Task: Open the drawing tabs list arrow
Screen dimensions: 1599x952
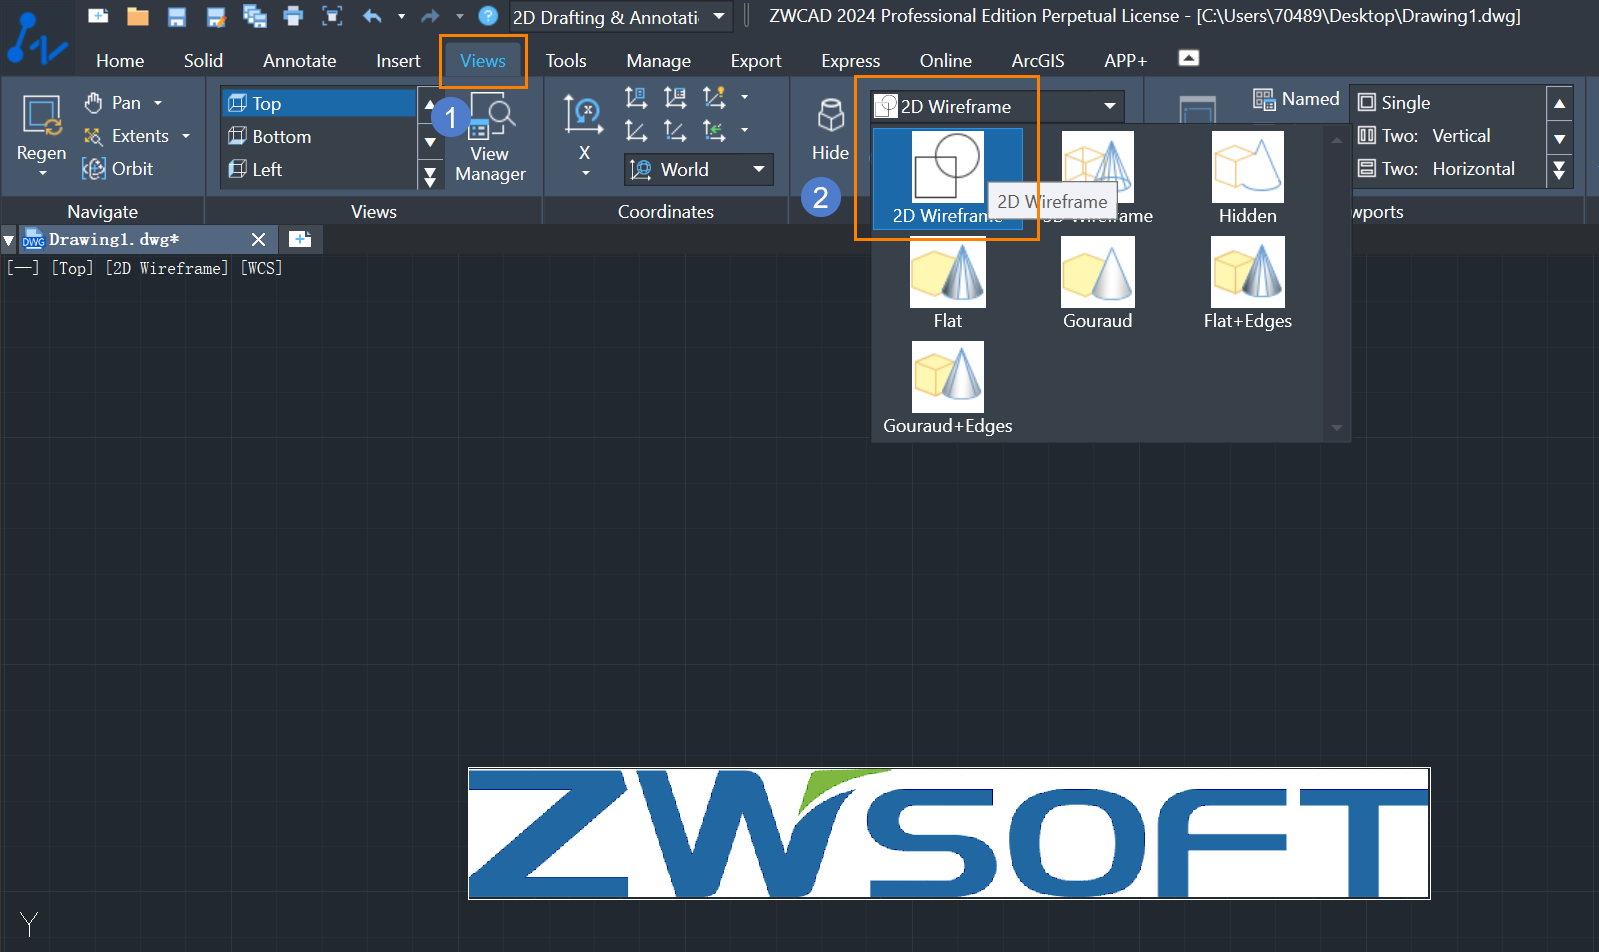Action: tap(9, 240)
